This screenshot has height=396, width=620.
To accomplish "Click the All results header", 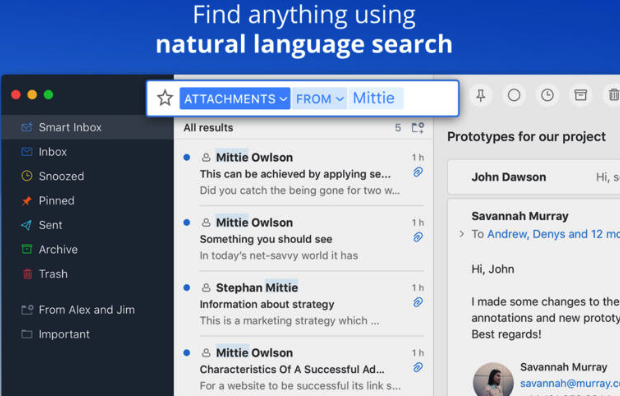I will [208, 128].
